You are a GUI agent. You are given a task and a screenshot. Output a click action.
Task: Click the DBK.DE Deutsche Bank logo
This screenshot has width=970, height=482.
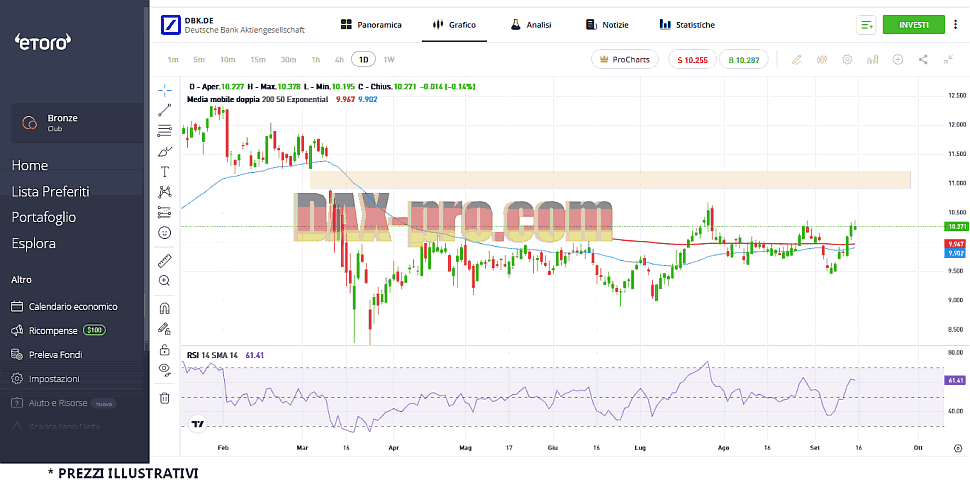[171, 25]
